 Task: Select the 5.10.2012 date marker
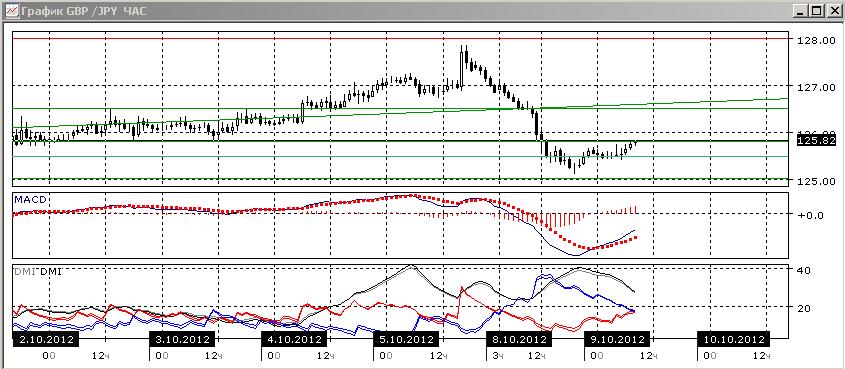(x=406, y=340)
